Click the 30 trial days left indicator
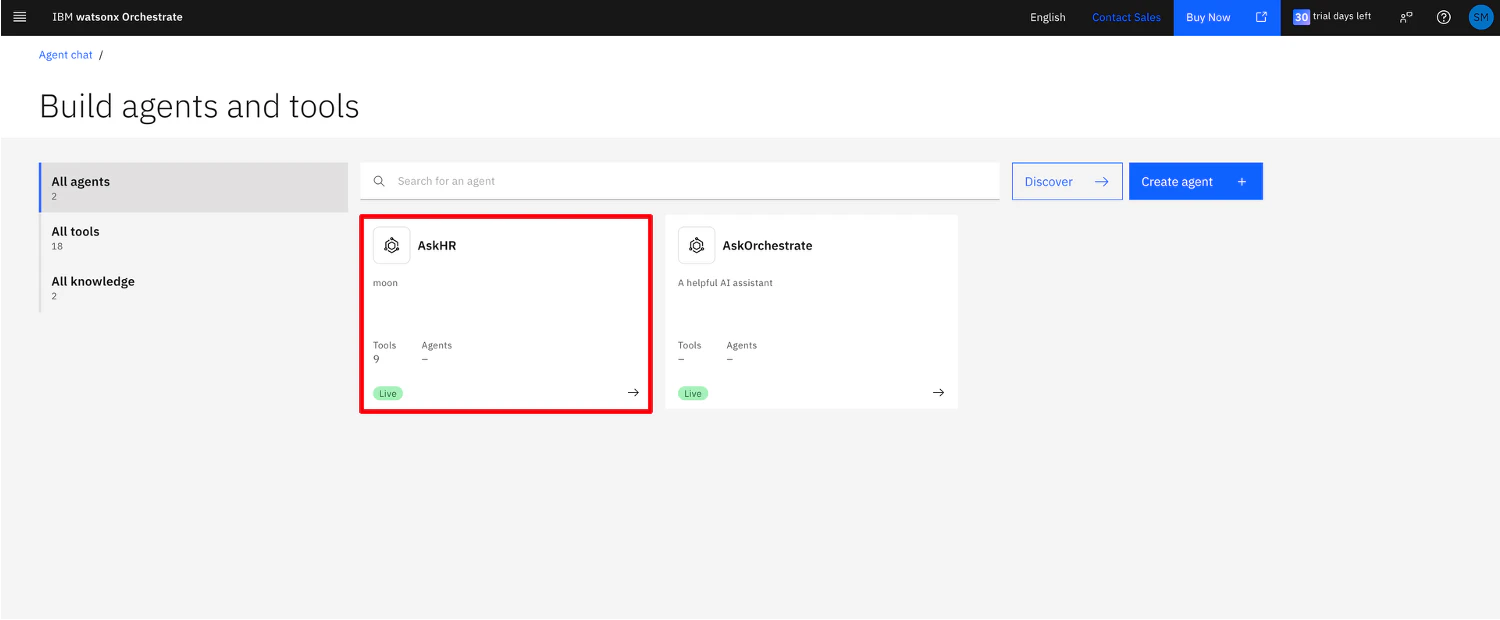This screenshot has height=620, width=1500. [1332, 17]
